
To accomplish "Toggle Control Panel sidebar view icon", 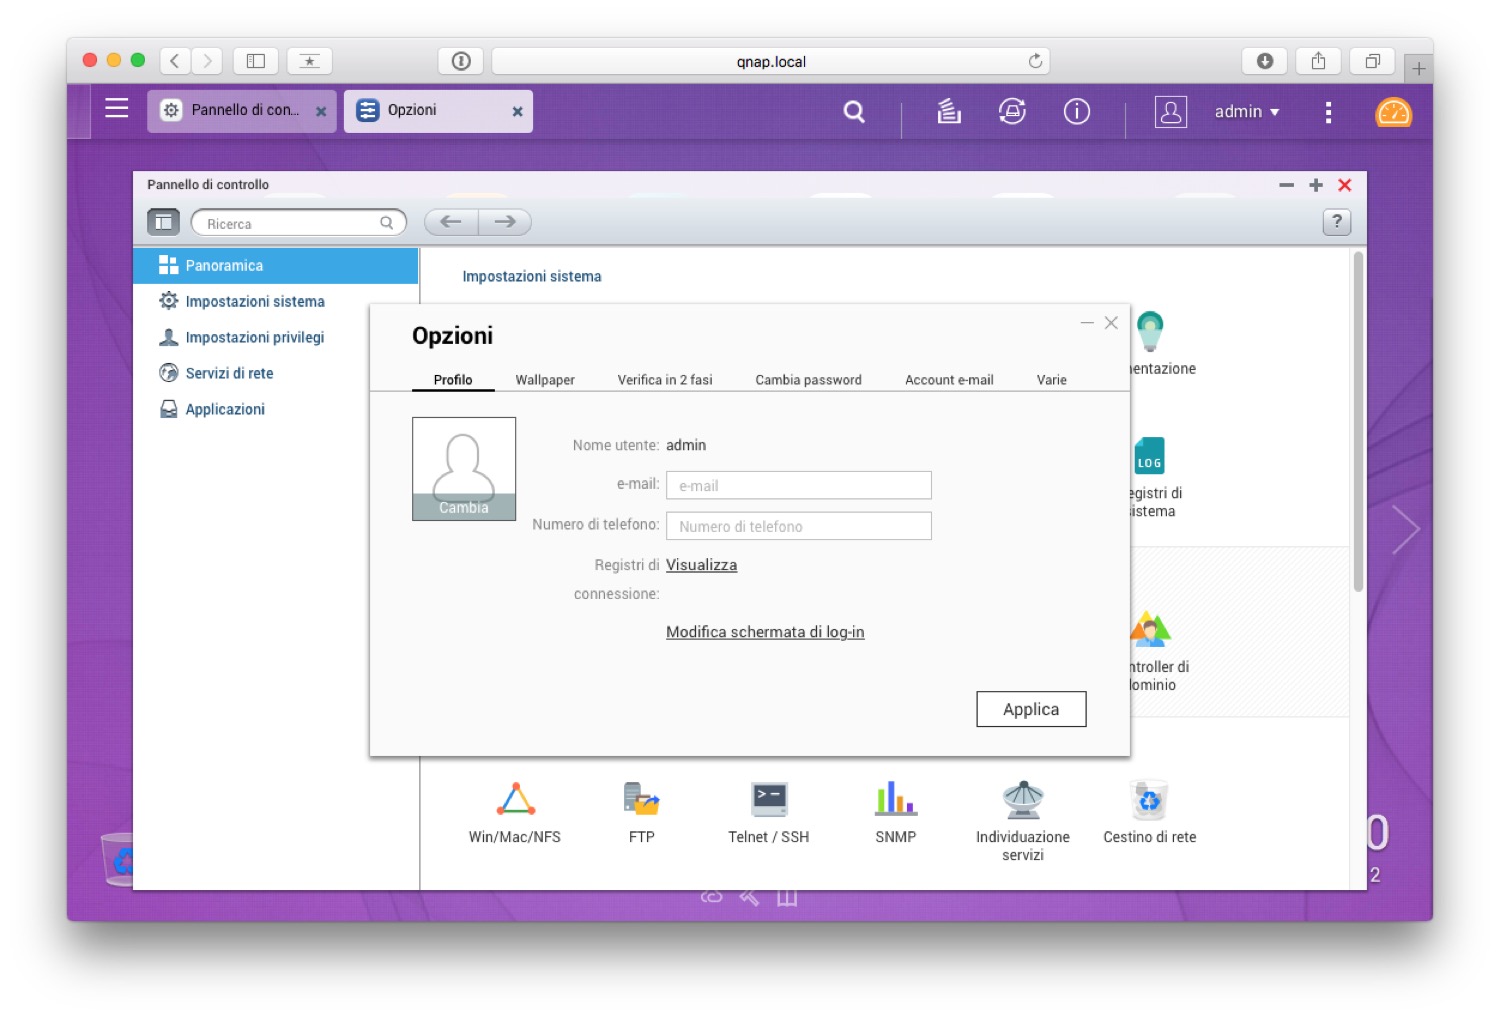I will point(163,222).
